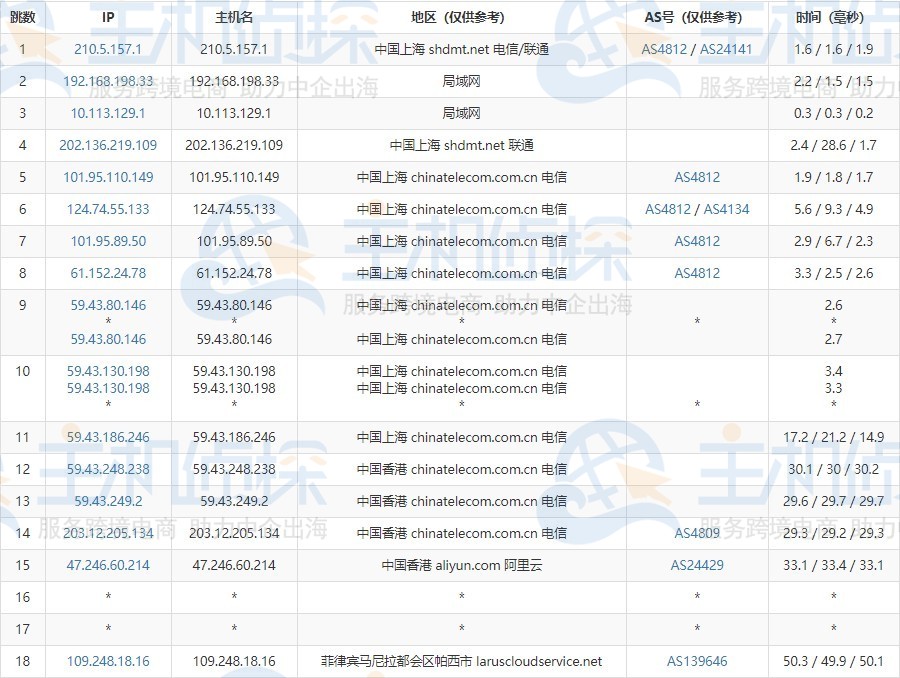Click the IP link 59.43.248.238
Image resolution: width=900 pixels, height=678 pixels.
(x=108, y=470)
